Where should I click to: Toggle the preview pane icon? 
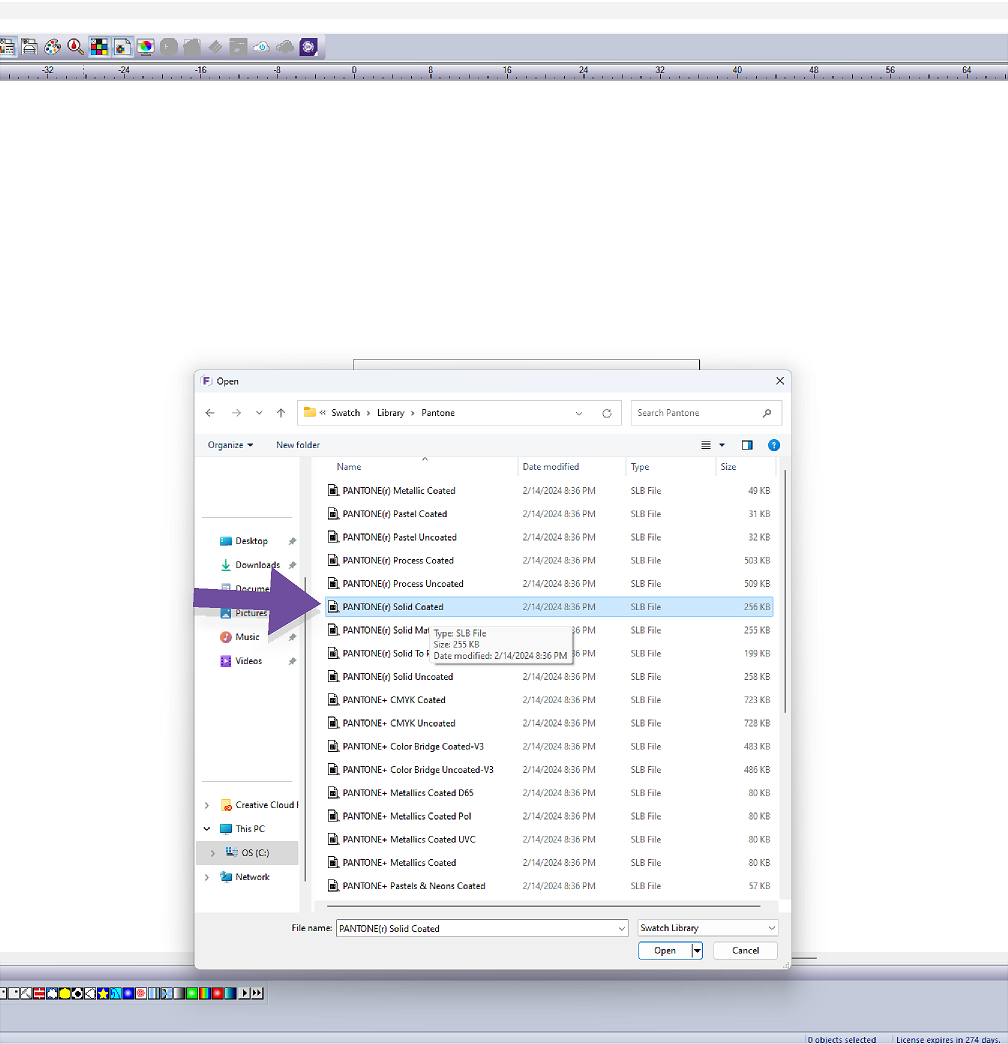tap(747, 445)
